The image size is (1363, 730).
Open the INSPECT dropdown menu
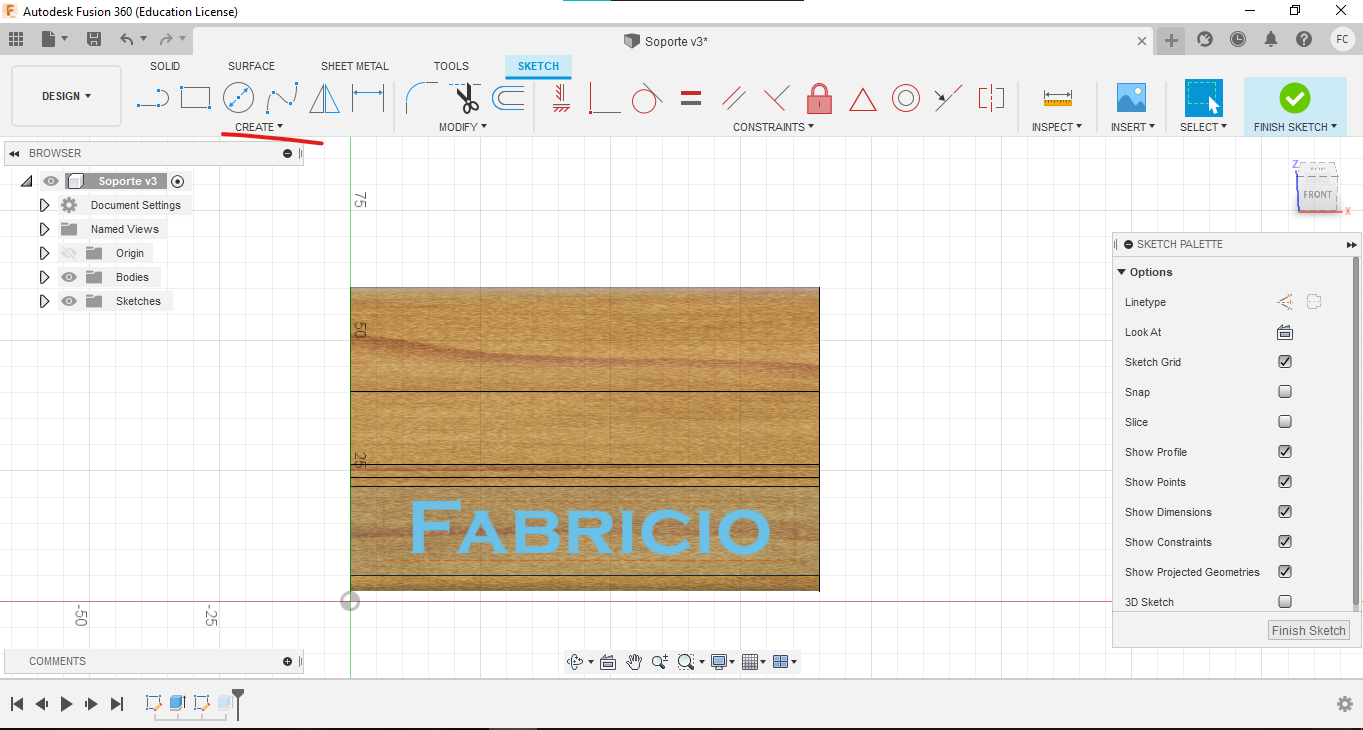(1057, 127)
